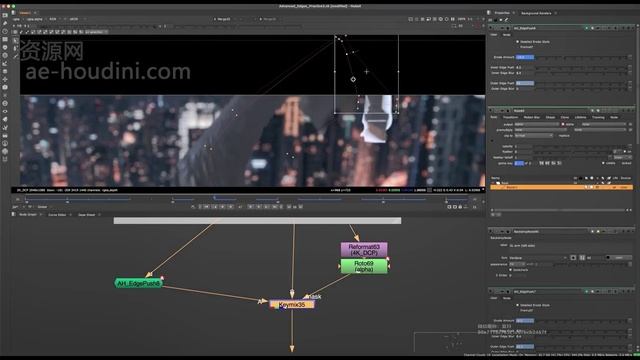This screenshot has width=640, height=360.
Task: Enable Detailed Erode Style in AH_EdgePush8 panel
Action: pyautogui.click(x=518, y=42)
